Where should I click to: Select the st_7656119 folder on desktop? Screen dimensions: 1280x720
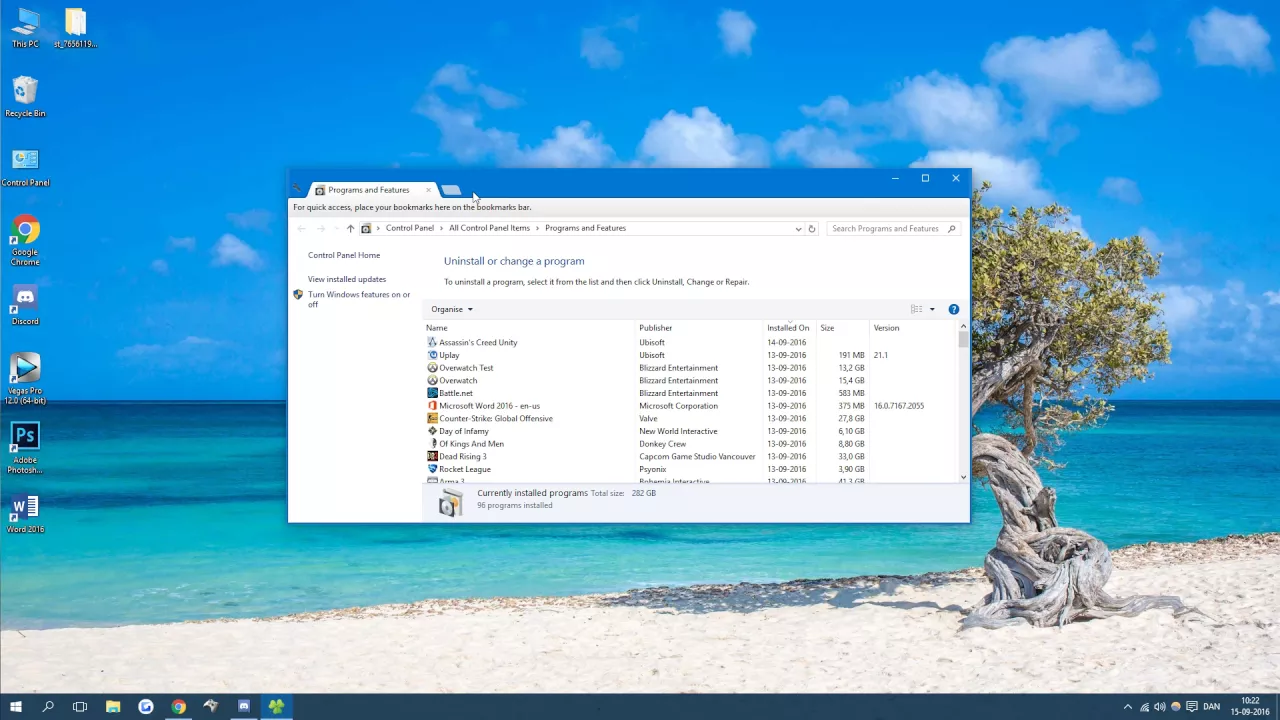coord(75,28)
